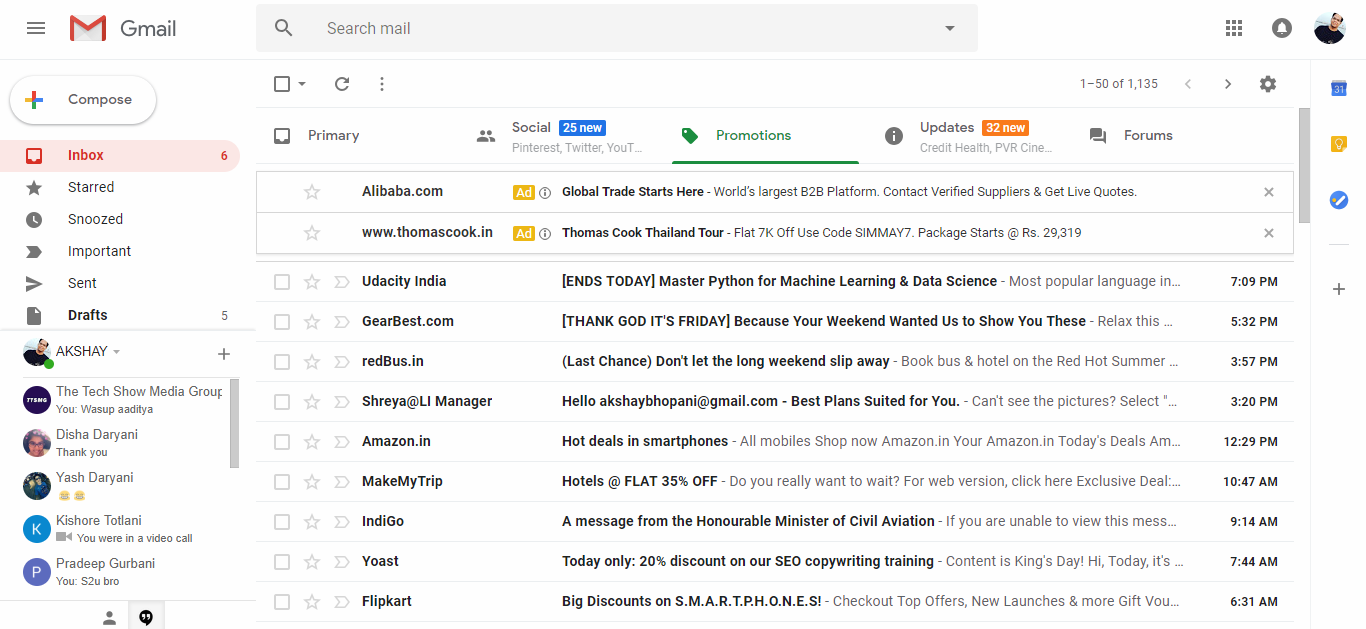The height and width of the screenshot is (629, 1366).
Task: Click the get add-ons plus icon
Action: [1339, 289]
